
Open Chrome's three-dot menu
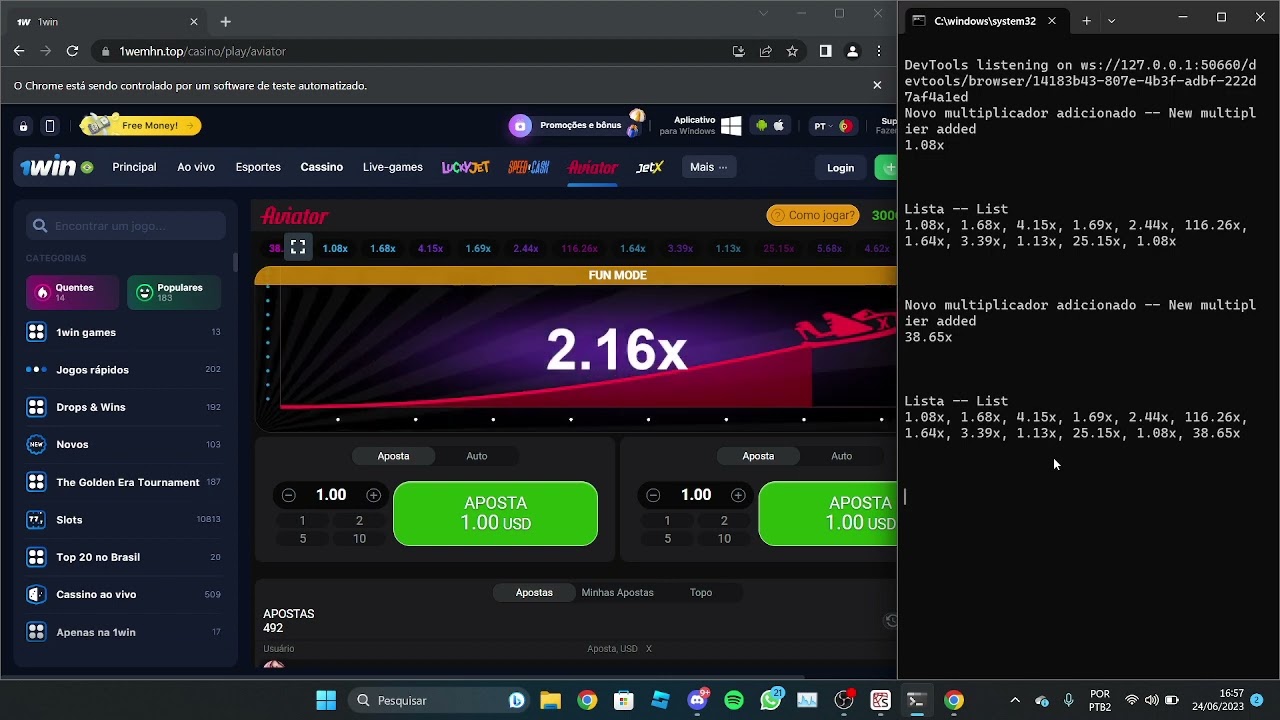(879, 51)
